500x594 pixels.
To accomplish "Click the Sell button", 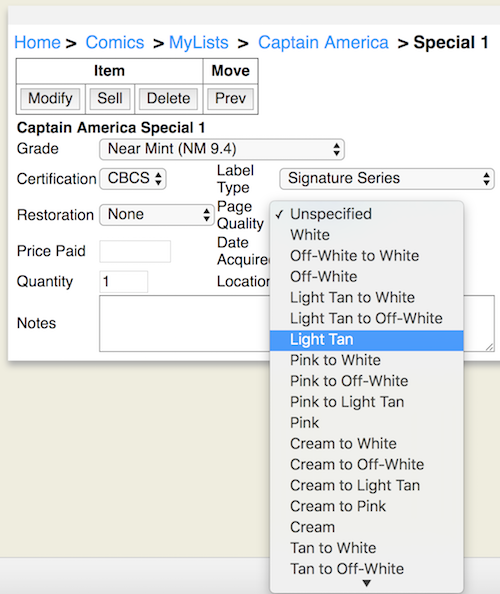I will point(110,99).
